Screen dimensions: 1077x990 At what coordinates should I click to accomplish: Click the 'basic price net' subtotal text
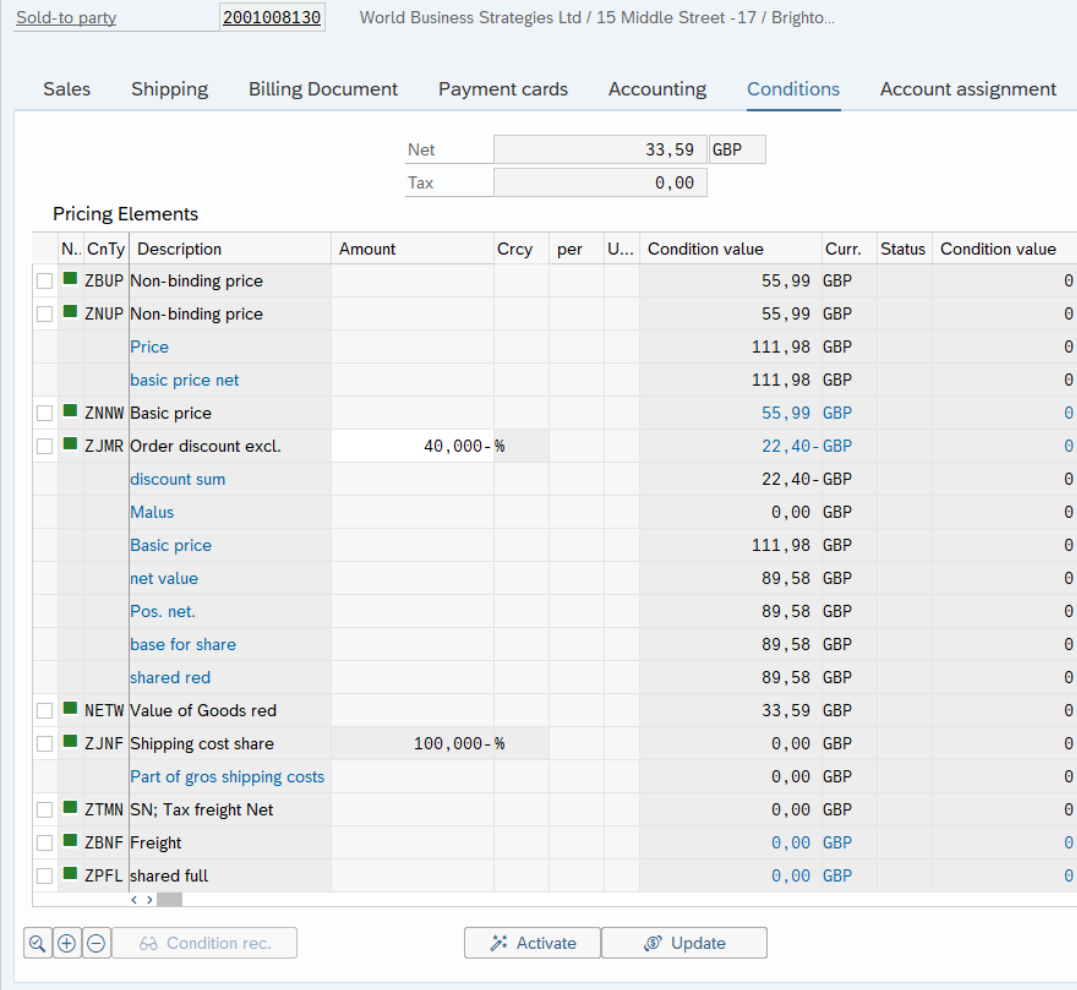click(x=184, y=380)
